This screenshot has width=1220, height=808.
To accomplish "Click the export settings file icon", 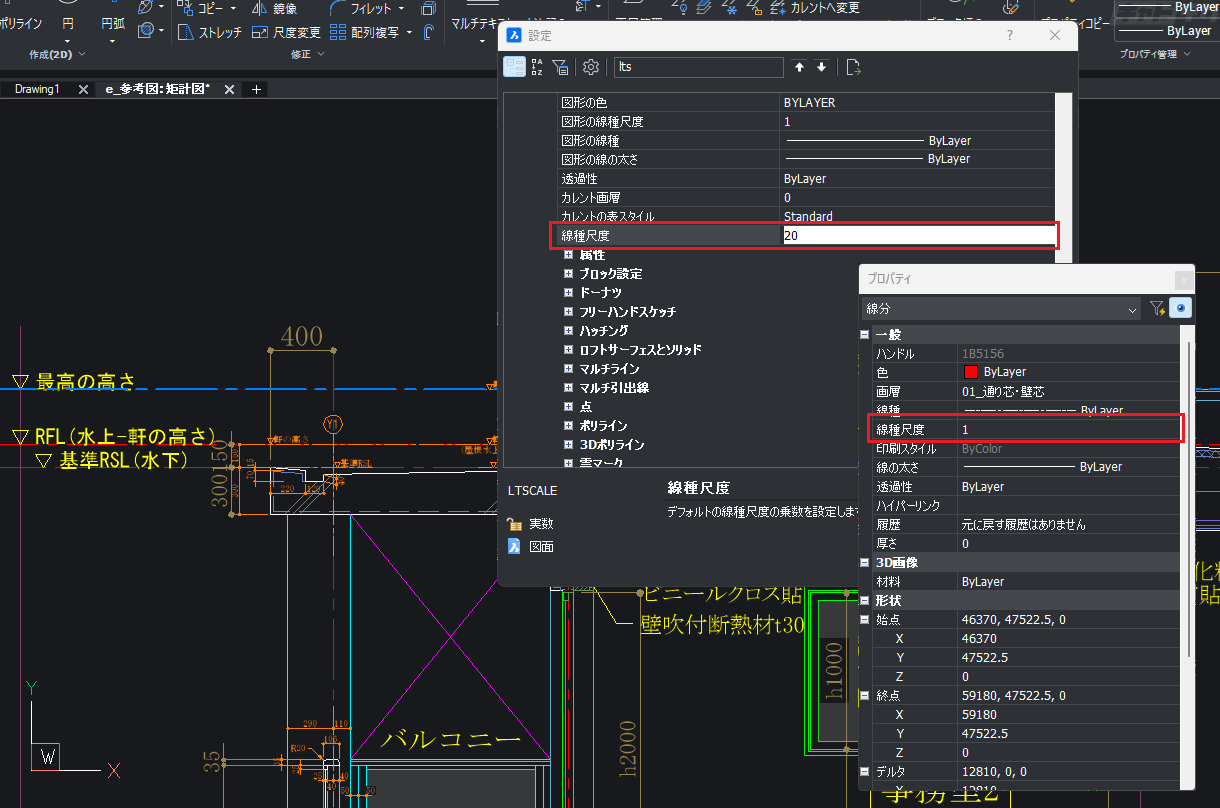I will [853, 66].
